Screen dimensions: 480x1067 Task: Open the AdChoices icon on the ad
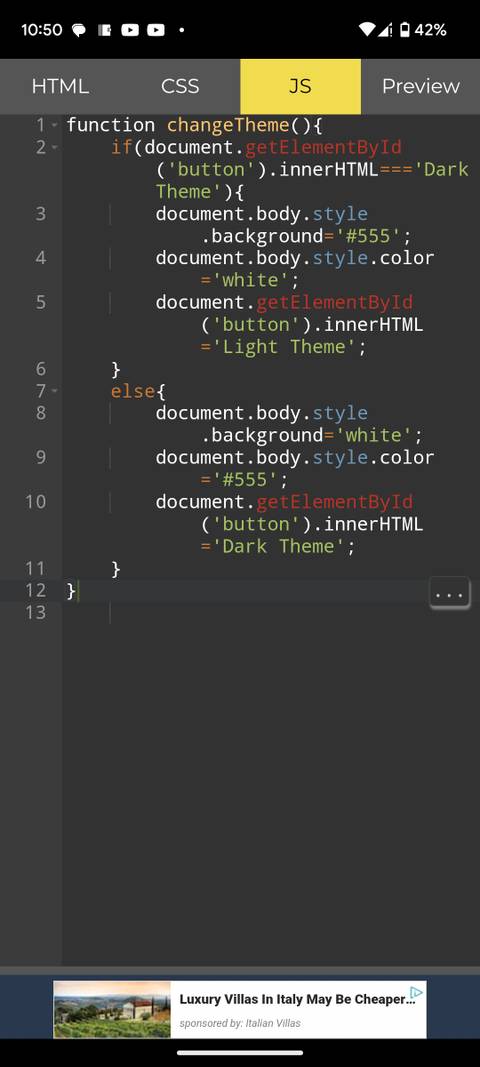click(x=417, y=993)
